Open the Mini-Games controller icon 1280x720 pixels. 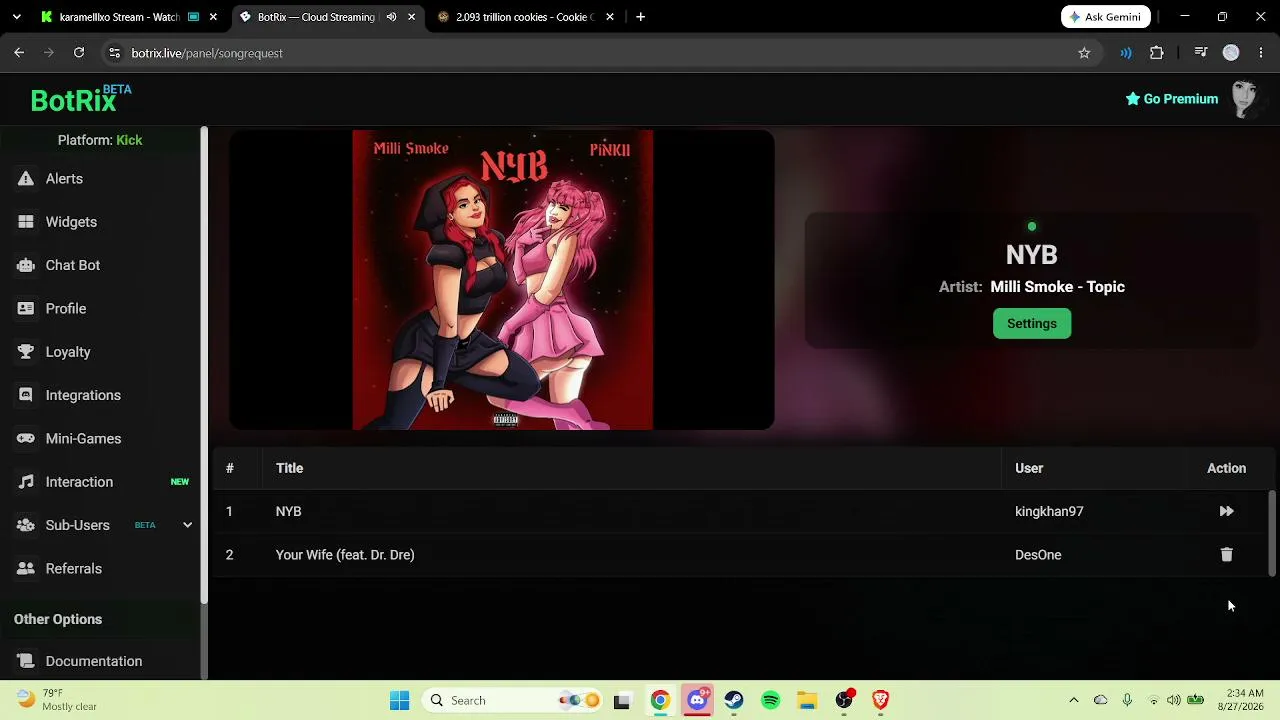tap(26, 439)
